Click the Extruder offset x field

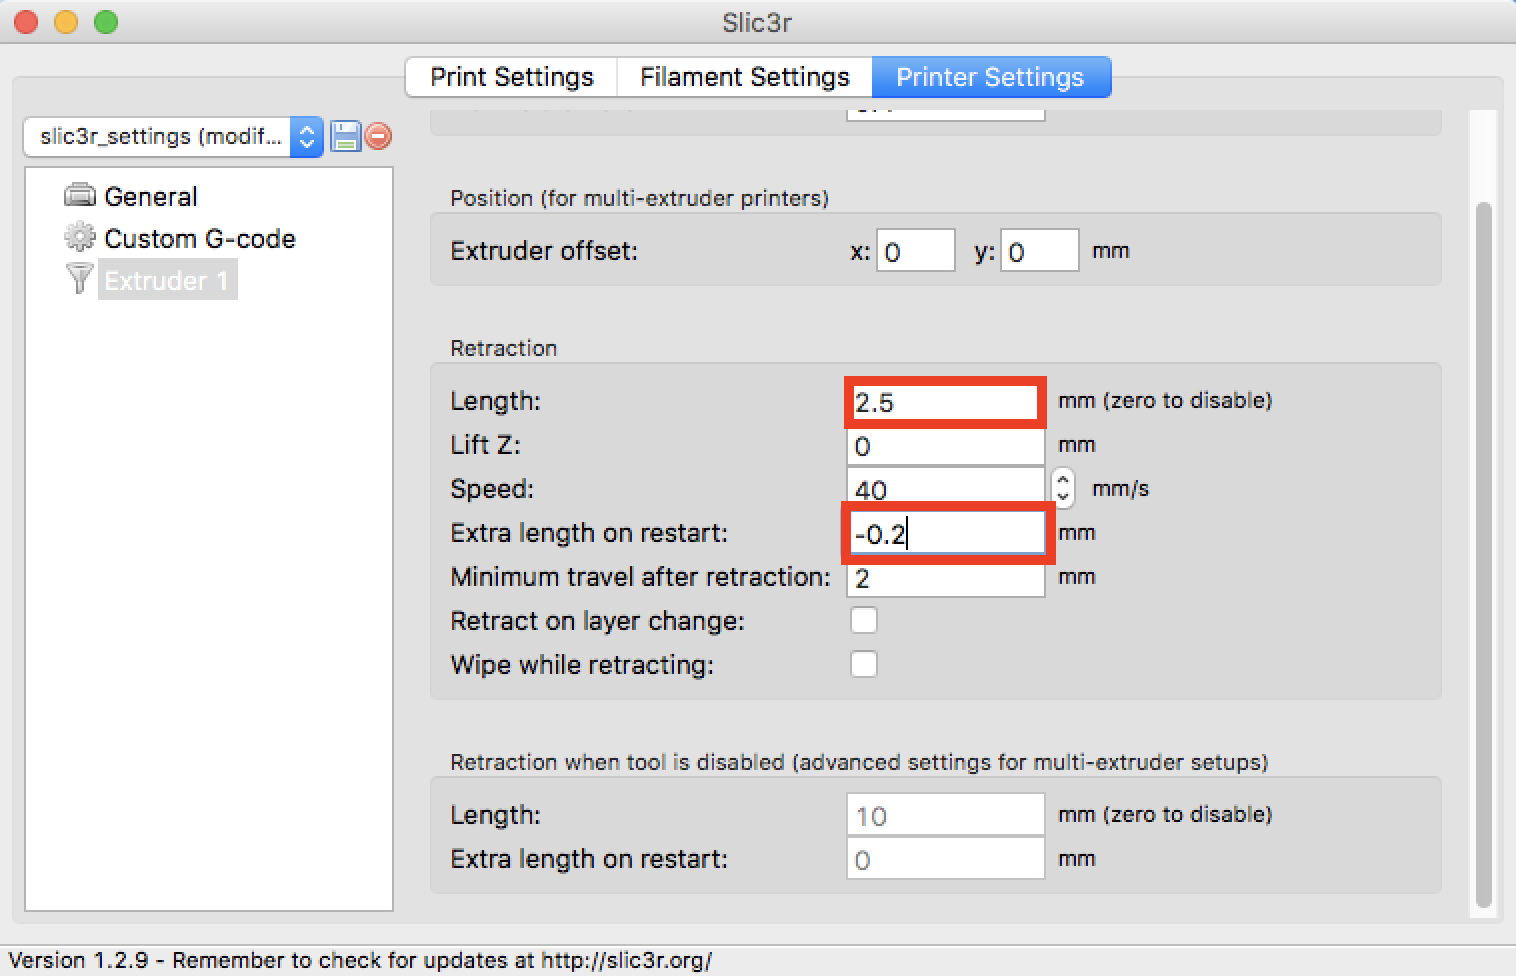915,251
